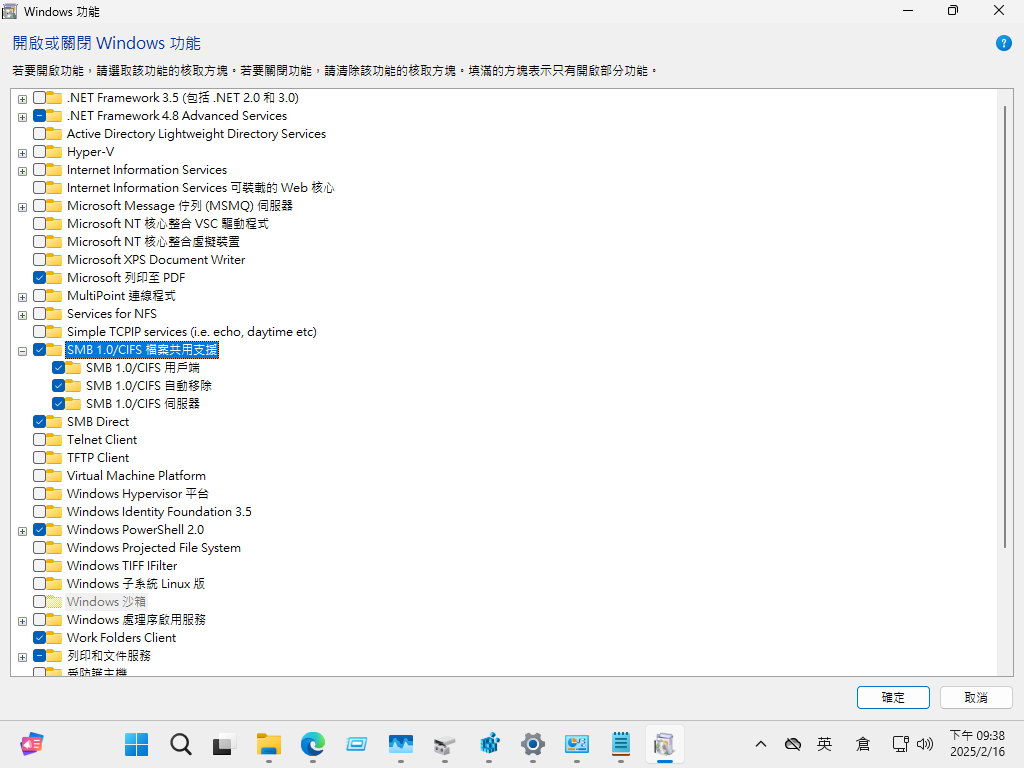Open Settings gear icon in taskbar
Screen dimensions: 1024x768
[533, 744]
